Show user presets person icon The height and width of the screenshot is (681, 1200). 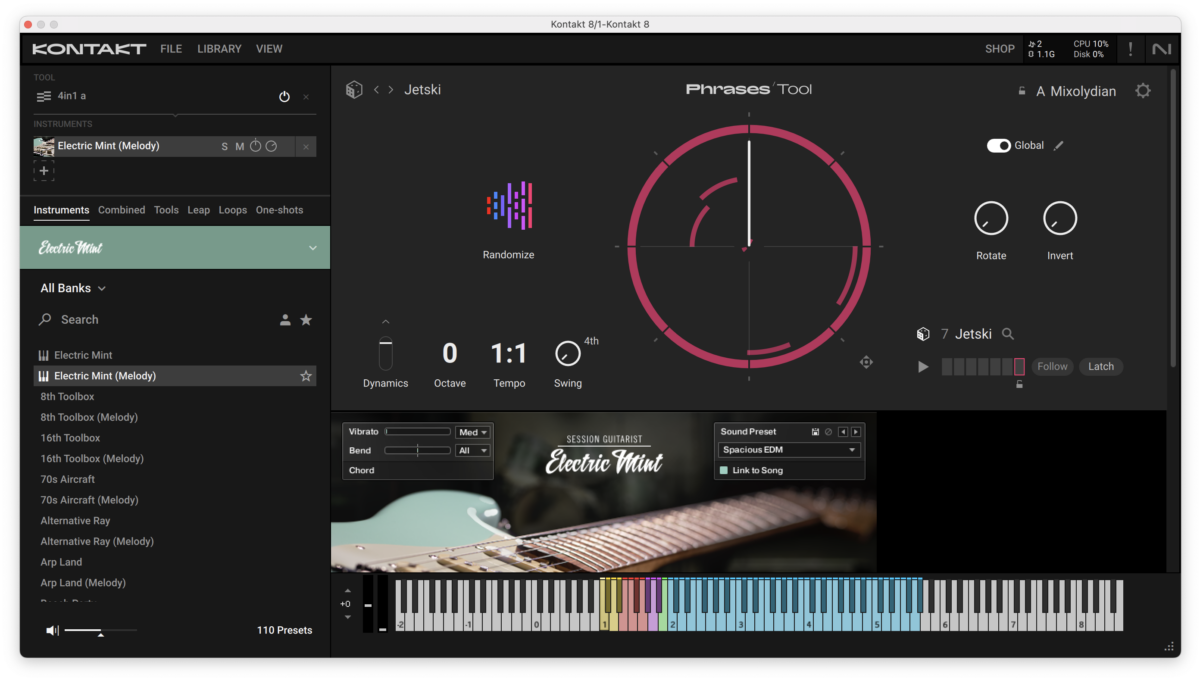(x=285, y=320)
